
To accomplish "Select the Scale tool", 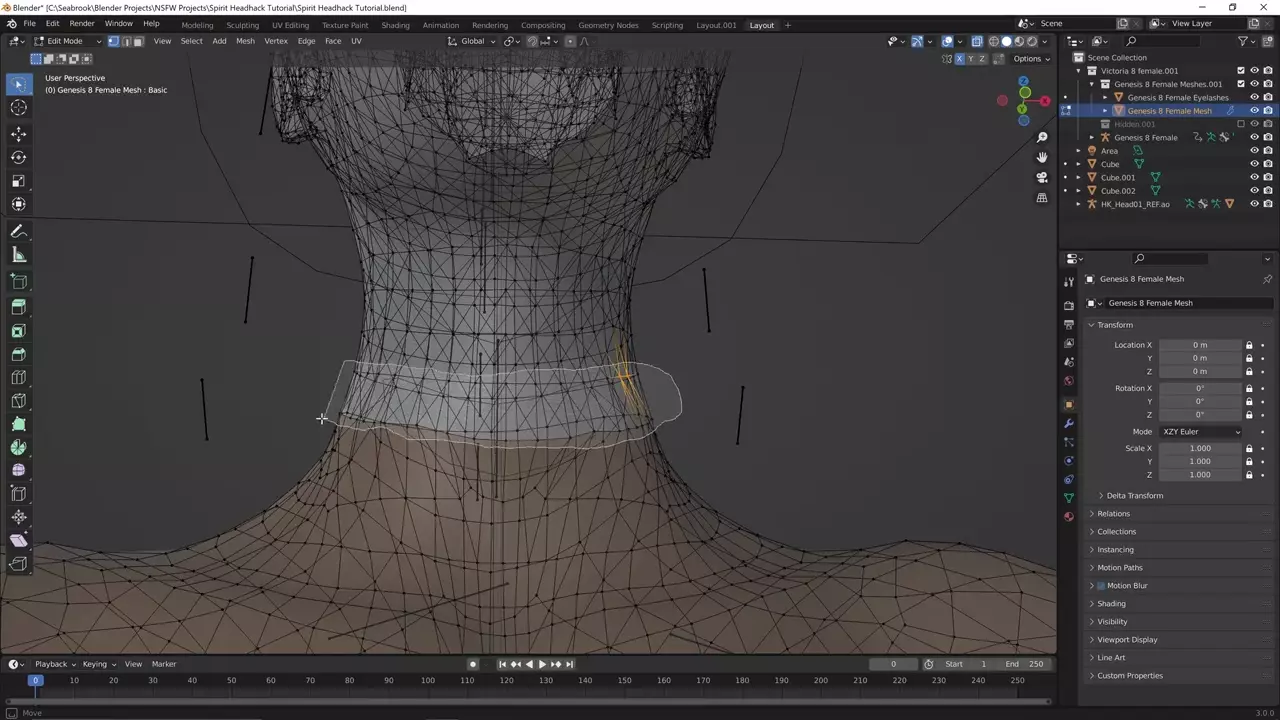I will point(18,181).
